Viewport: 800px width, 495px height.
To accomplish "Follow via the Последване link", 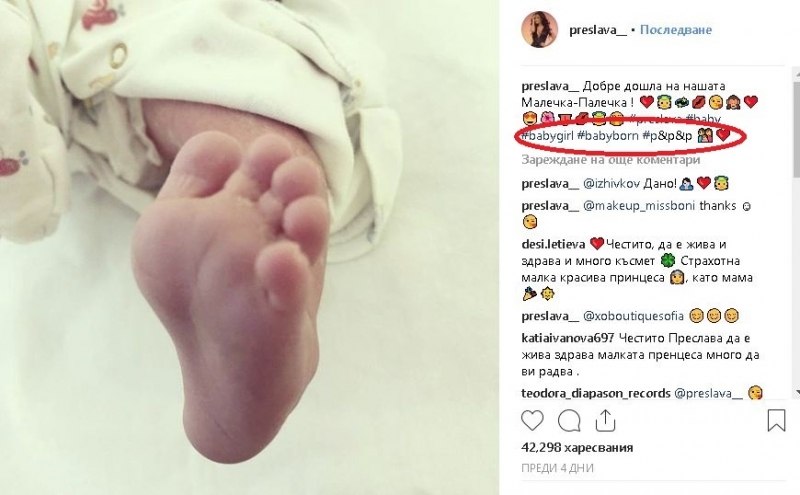I will [x=676, y=30].
